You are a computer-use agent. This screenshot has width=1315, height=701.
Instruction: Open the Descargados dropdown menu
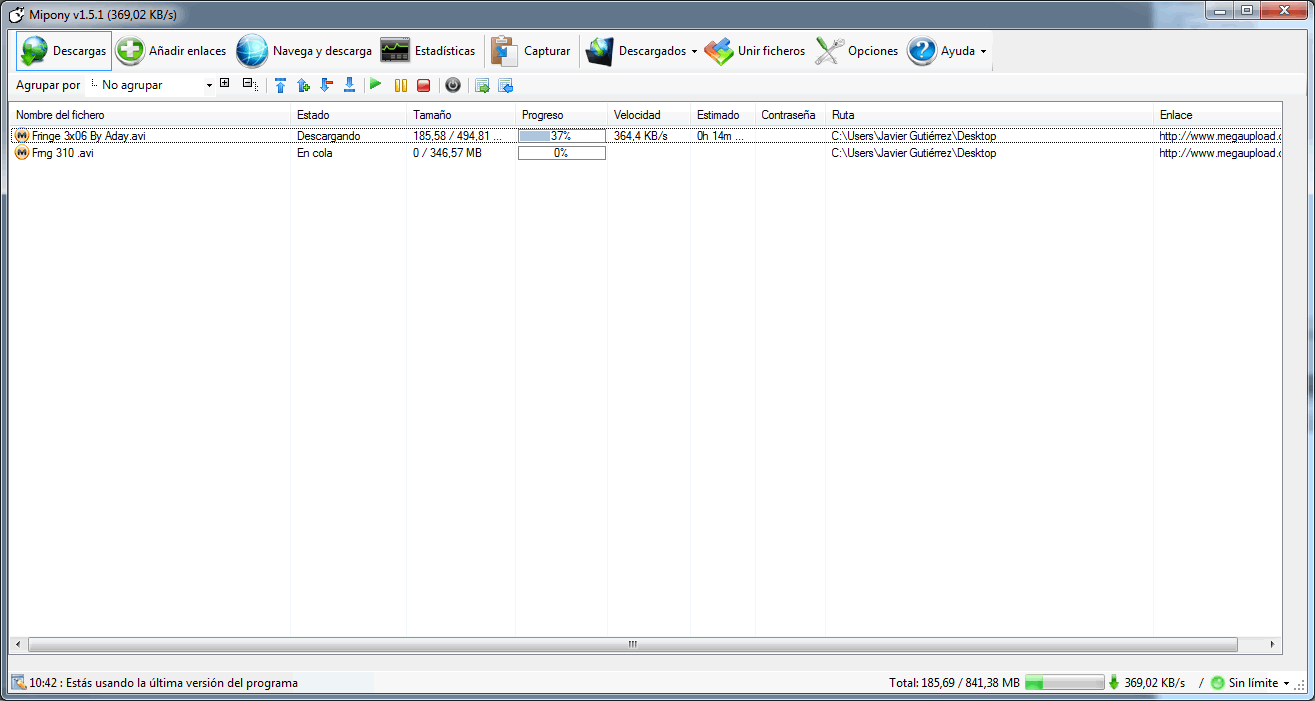[x=642, y=51]
